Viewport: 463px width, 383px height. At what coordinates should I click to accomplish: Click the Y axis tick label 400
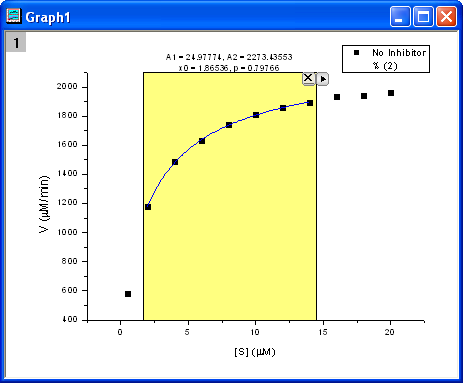(x=69, y=319)
